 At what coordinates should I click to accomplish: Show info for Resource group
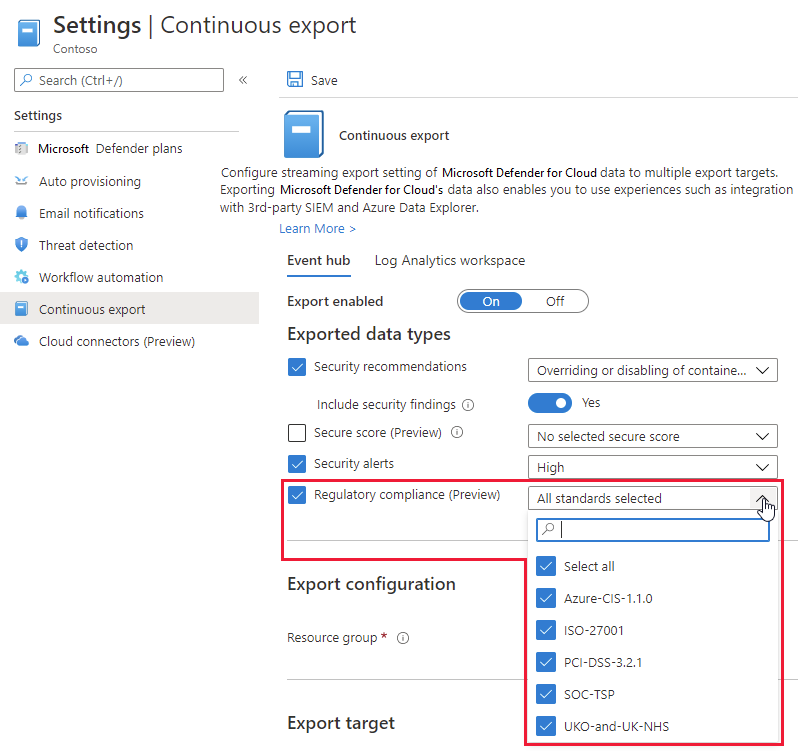click(x=403, y=638)
